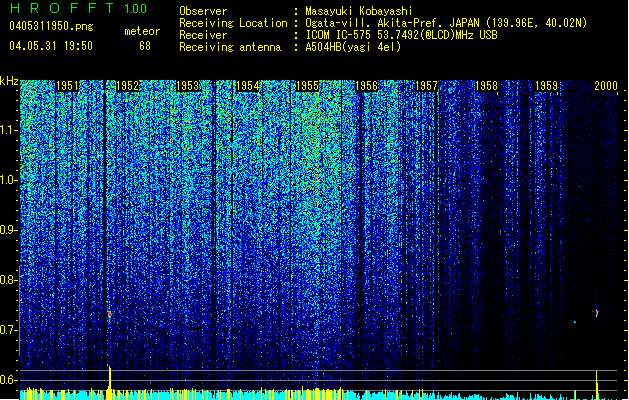Click the Receiver field label
This screenshot has height=400, width=629.
pos(203,35)
